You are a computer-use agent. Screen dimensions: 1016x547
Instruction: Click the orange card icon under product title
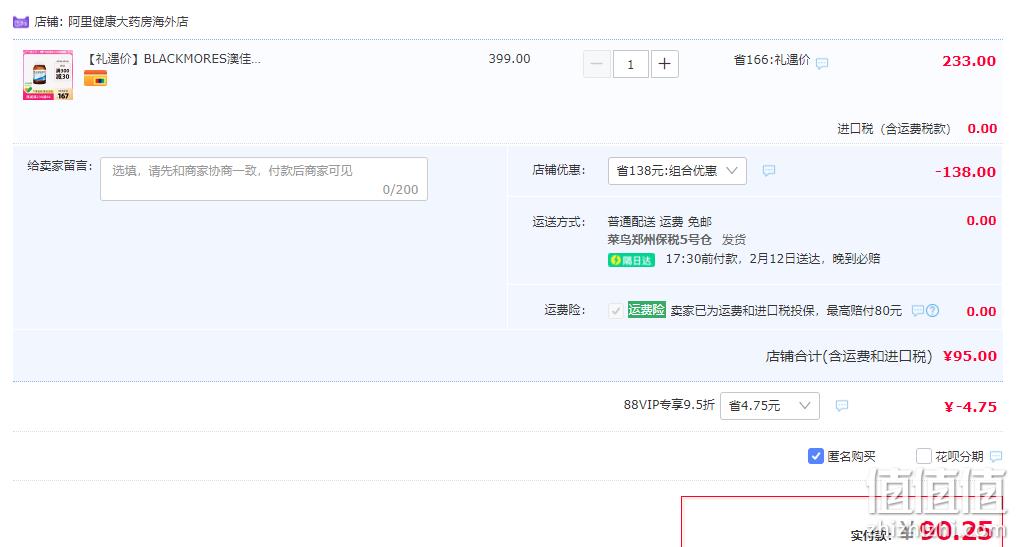point(95,79)
